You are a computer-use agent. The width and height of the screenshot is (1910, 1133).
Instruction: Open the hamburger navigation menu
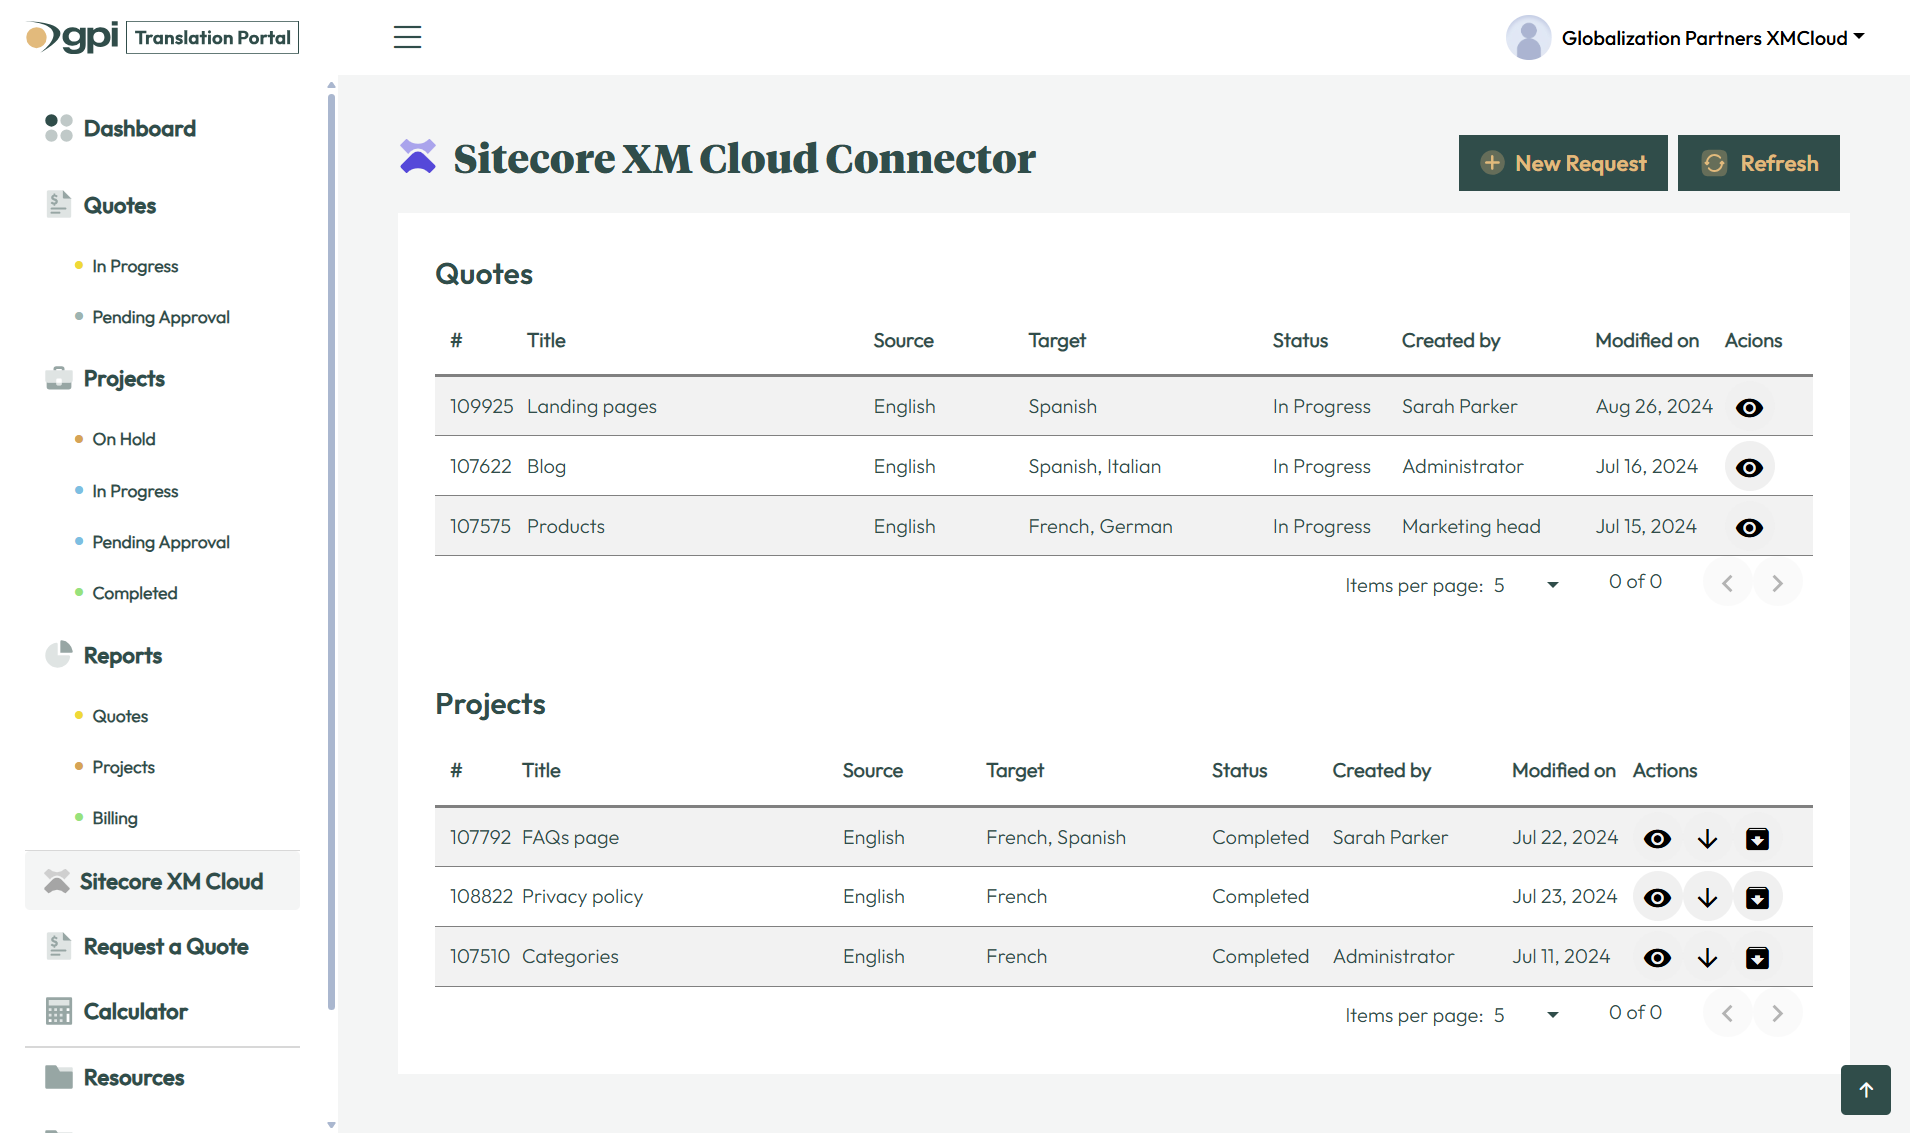point(407,37)
